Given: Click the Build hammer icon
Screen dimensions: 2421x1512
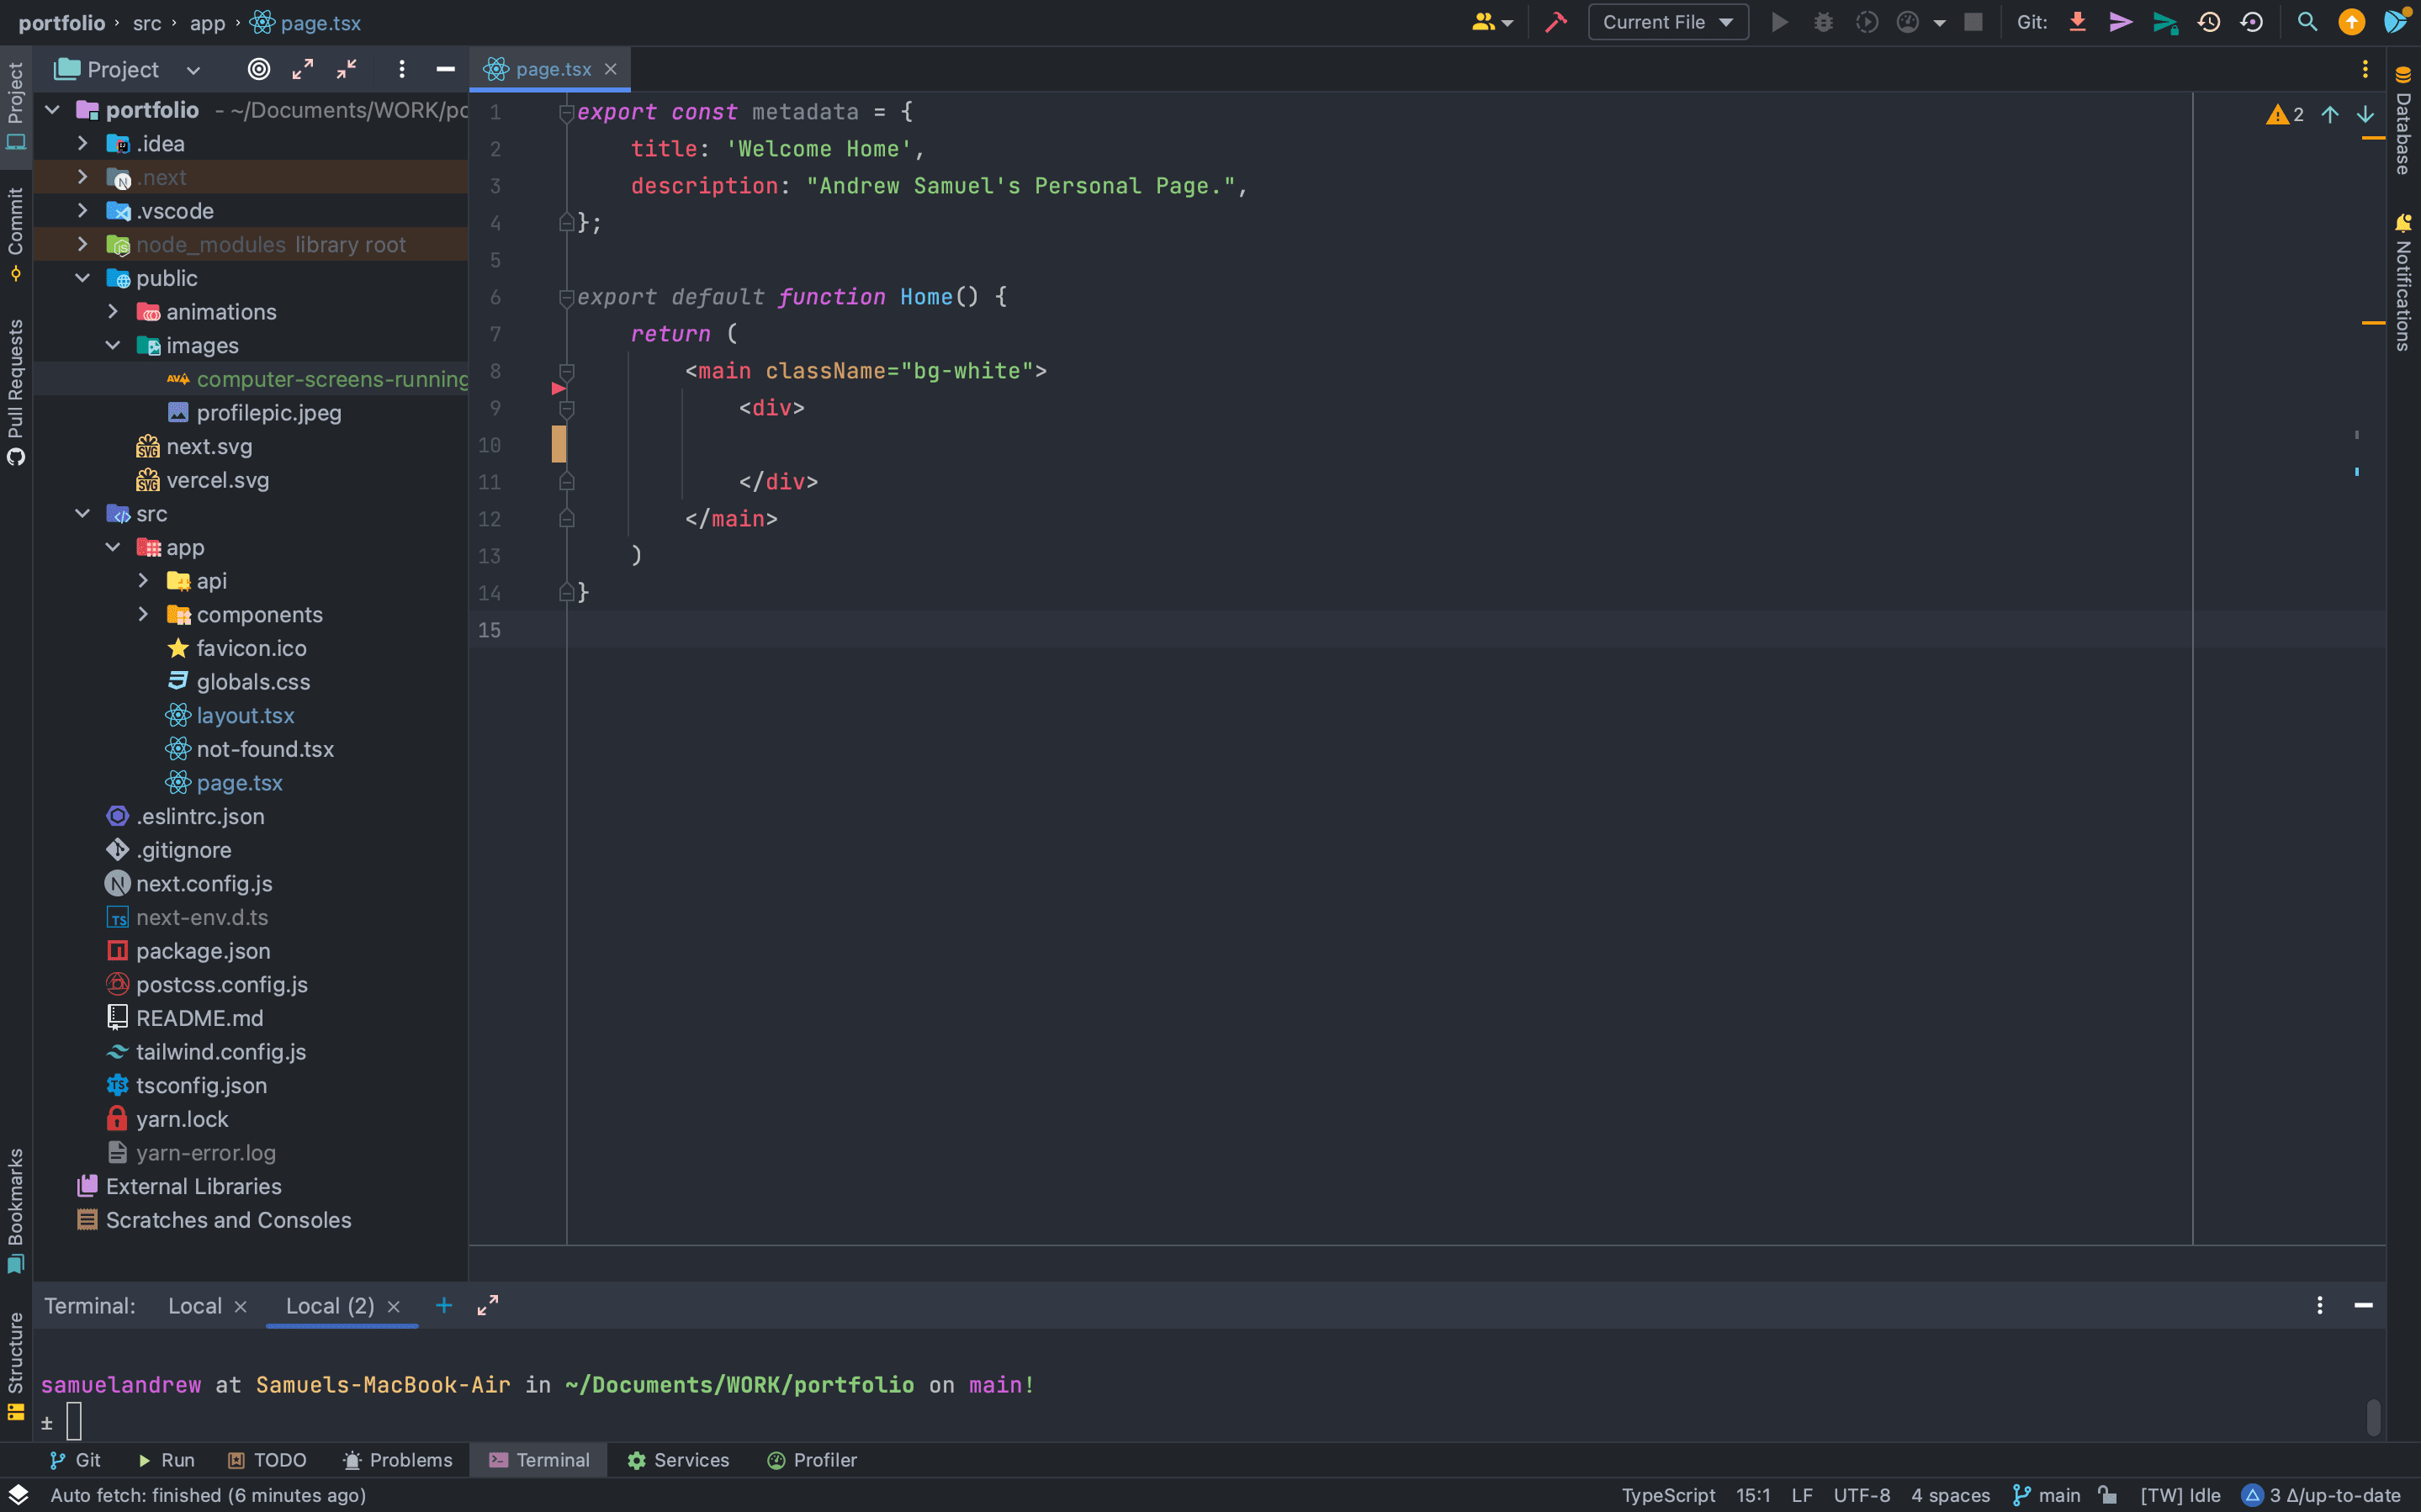Looking at the screenshot, I should [x=1556, y=22].
